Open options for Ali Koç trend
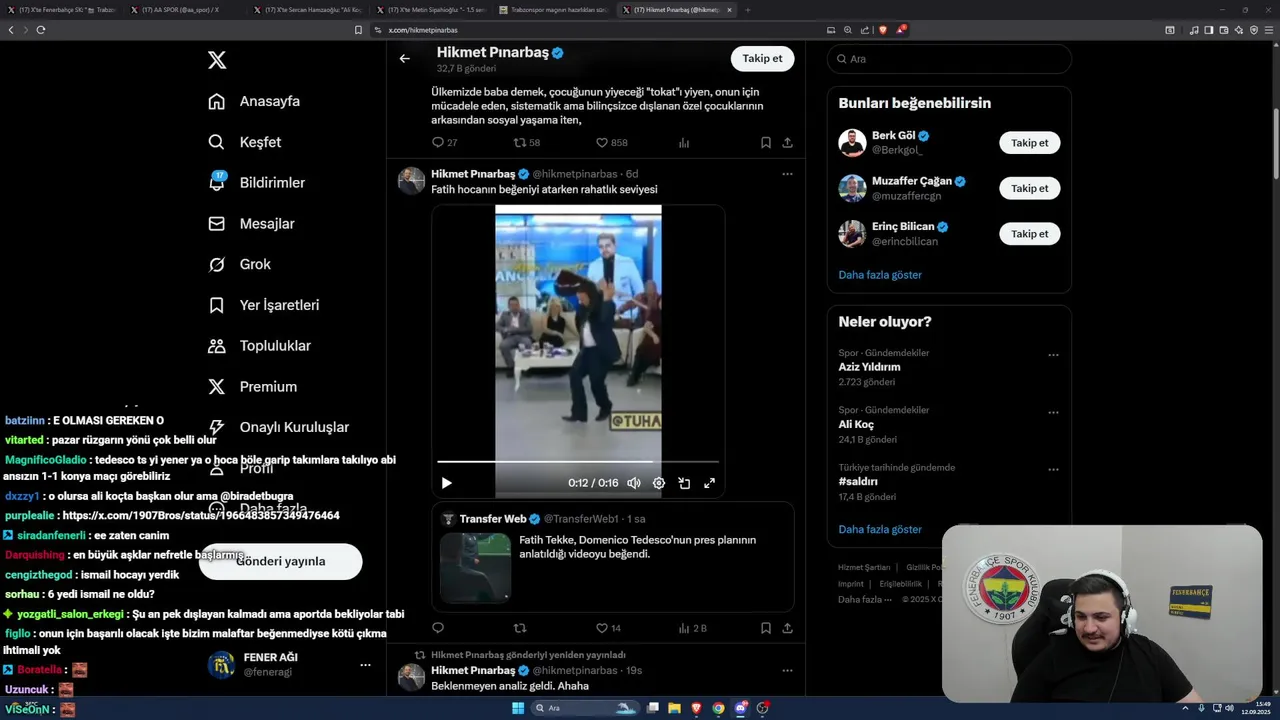This screenshot has width=1280, height=720. (x=1053, y=412)
